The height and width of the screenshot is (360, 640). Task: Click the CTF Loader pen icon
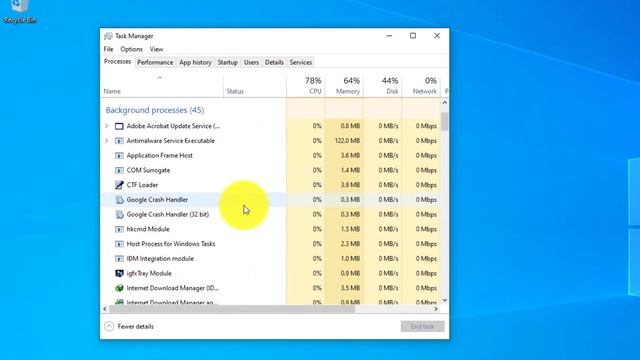pyautogui.click(x=119, y=185)
